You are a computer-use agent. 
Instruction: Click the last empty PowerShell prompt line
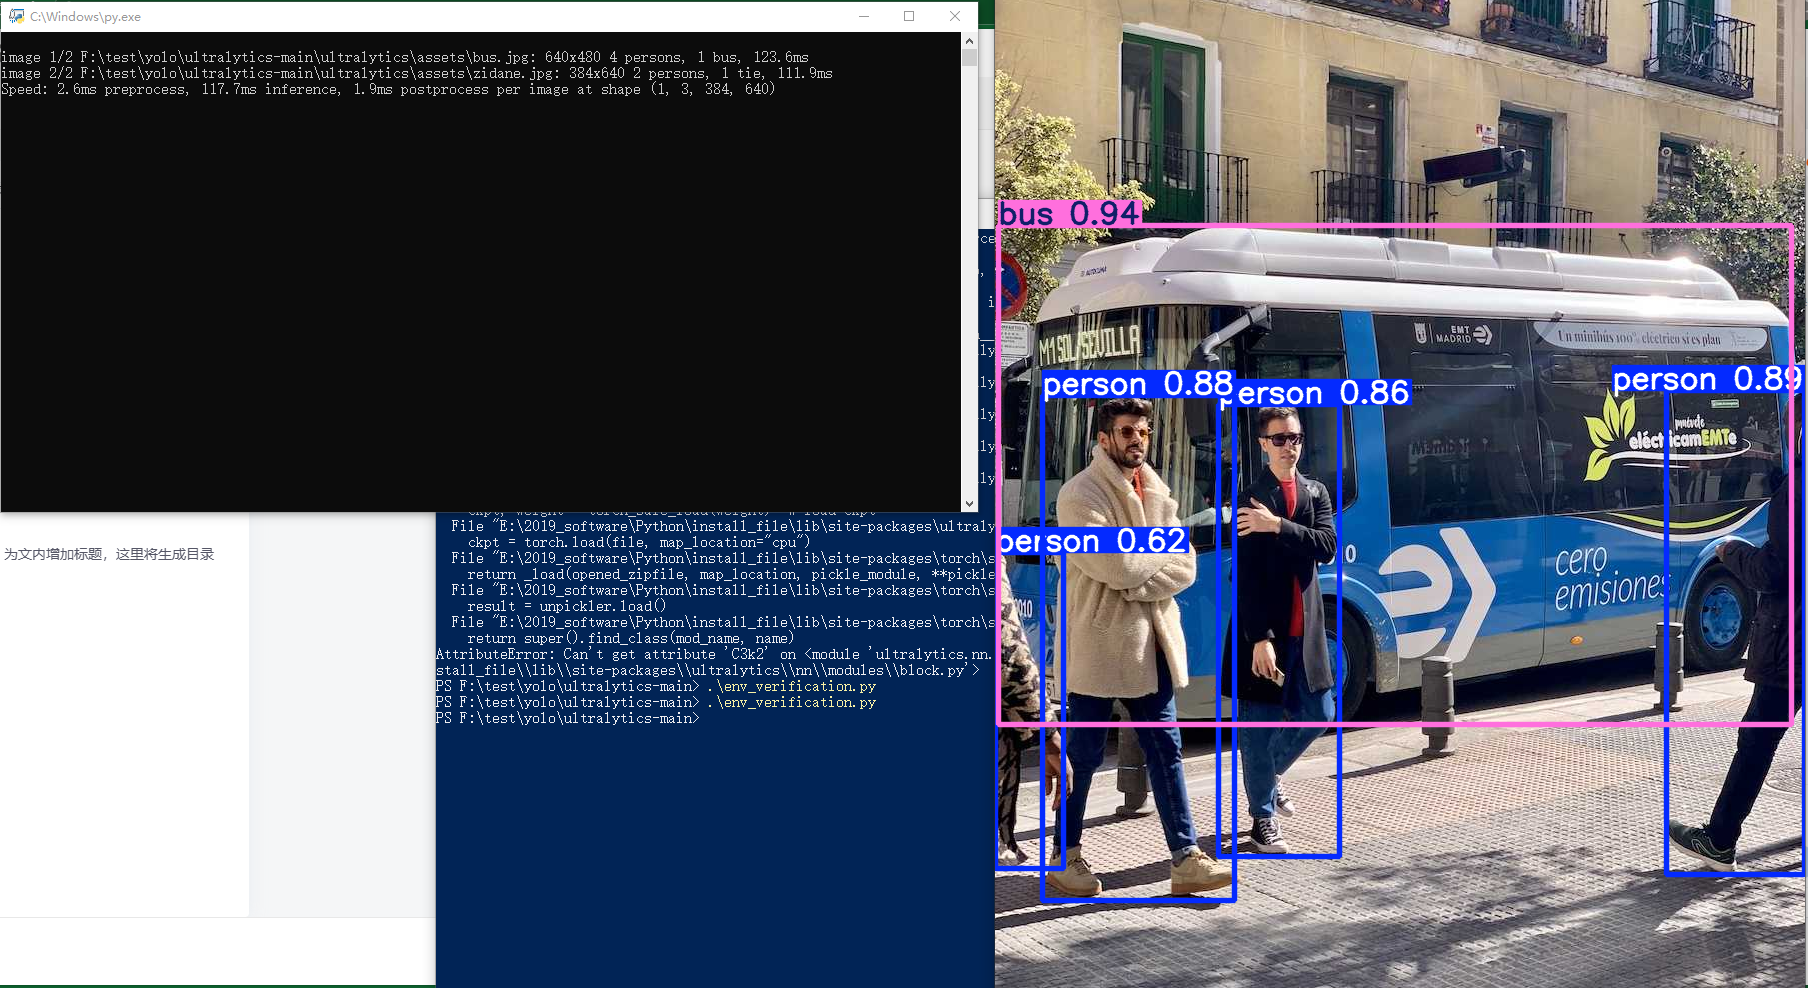click(567, 718)
